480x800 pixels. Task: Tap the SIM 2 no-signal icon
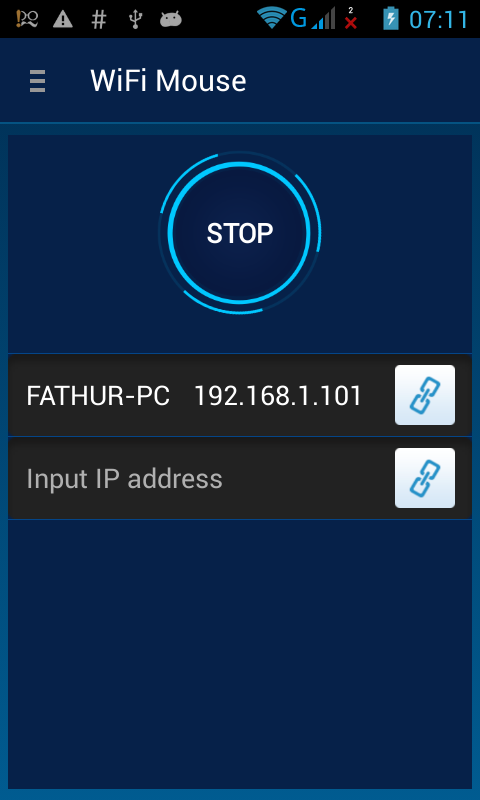(x=350, y=18)
